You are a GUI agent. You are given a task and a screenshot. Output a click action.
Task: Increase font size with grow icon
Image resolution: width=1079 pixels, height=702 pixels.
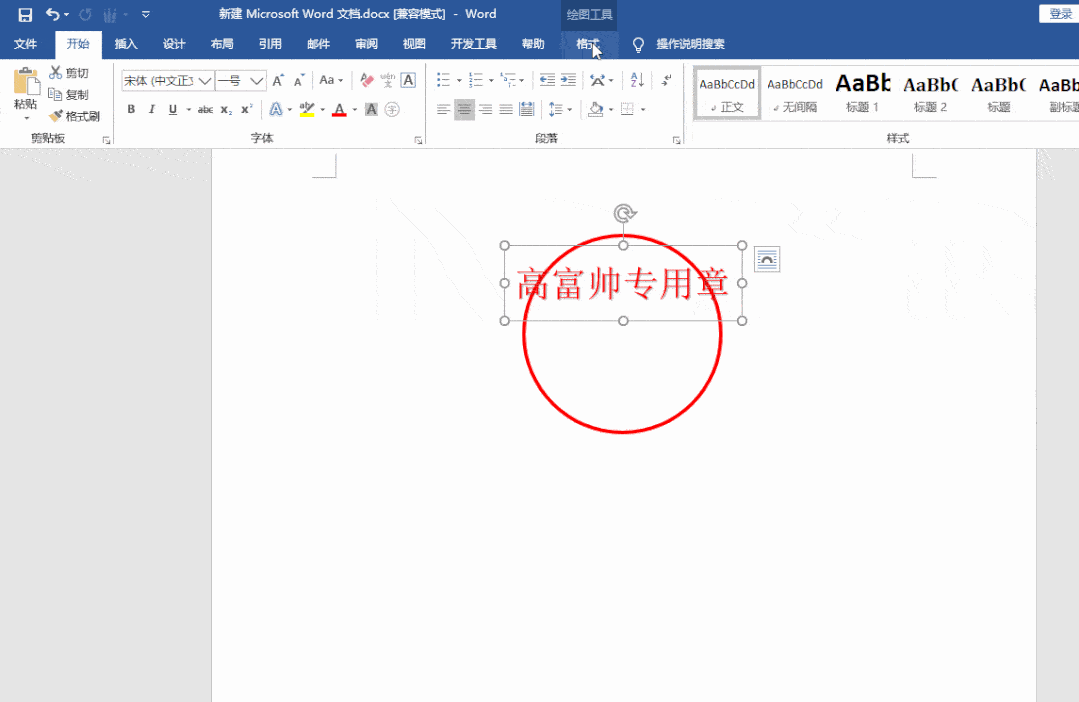click(278, 81)
